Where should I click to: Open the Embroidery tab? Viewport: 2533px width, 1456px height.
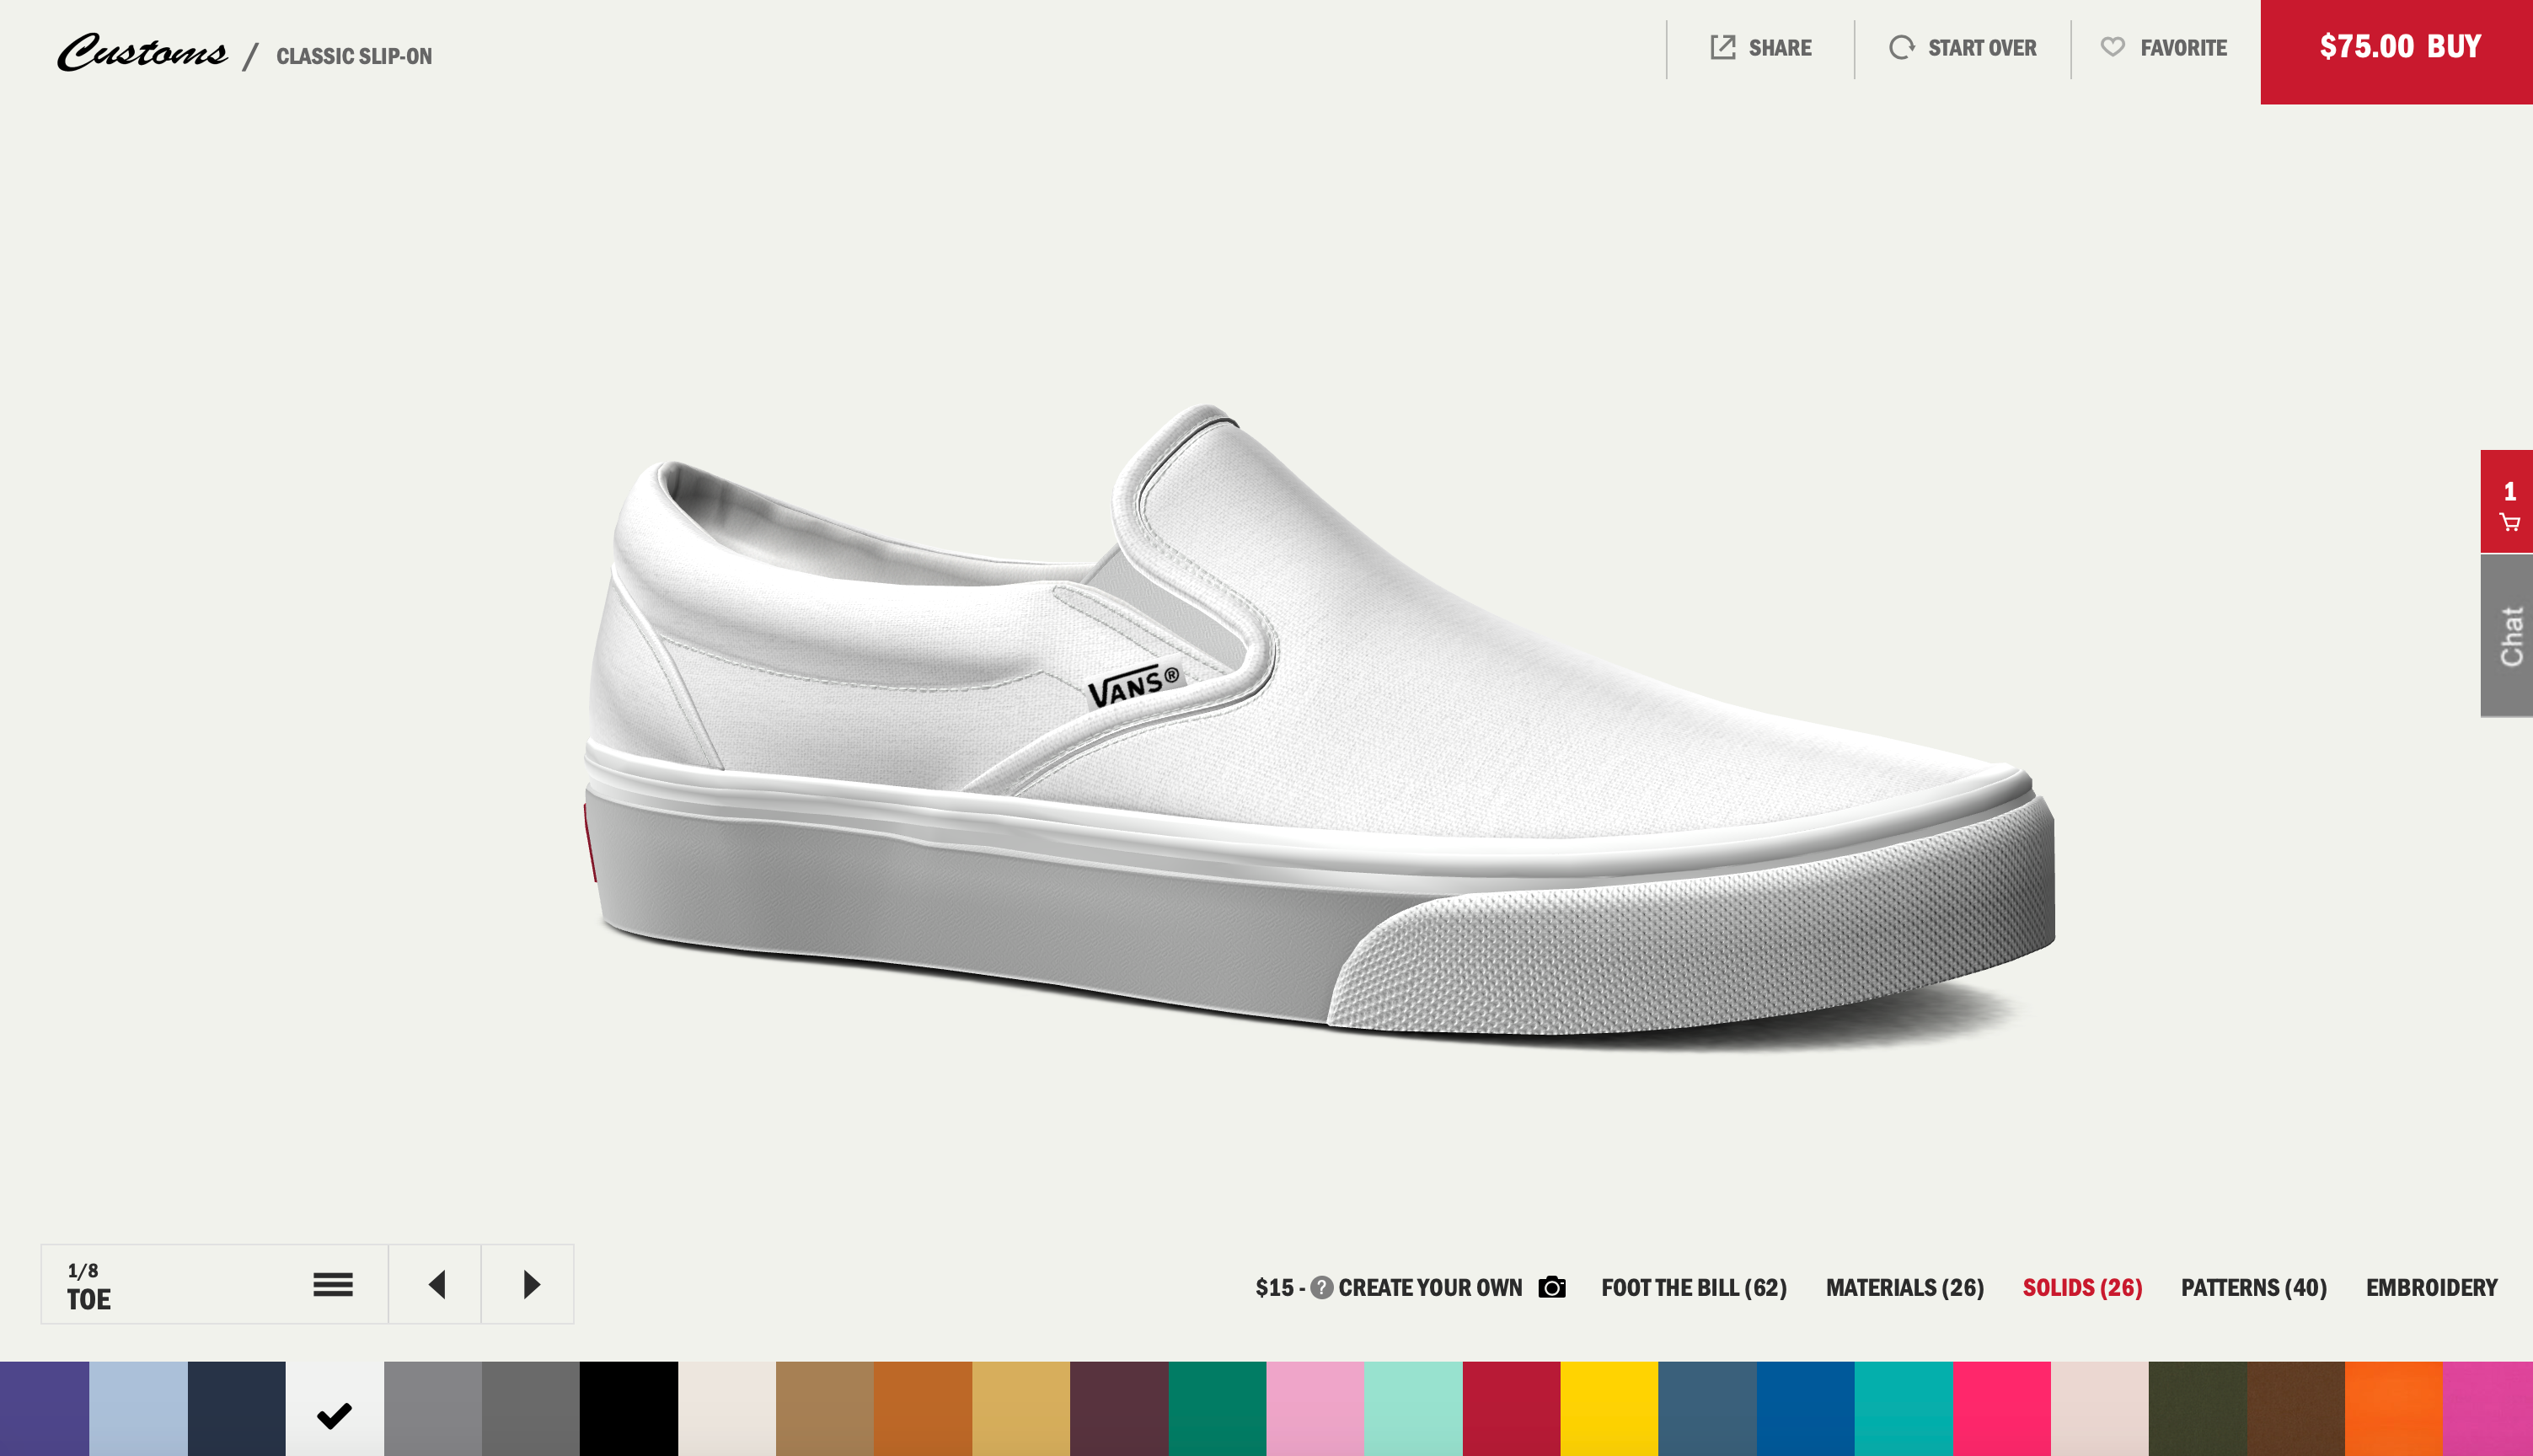coord(2431,1287)
